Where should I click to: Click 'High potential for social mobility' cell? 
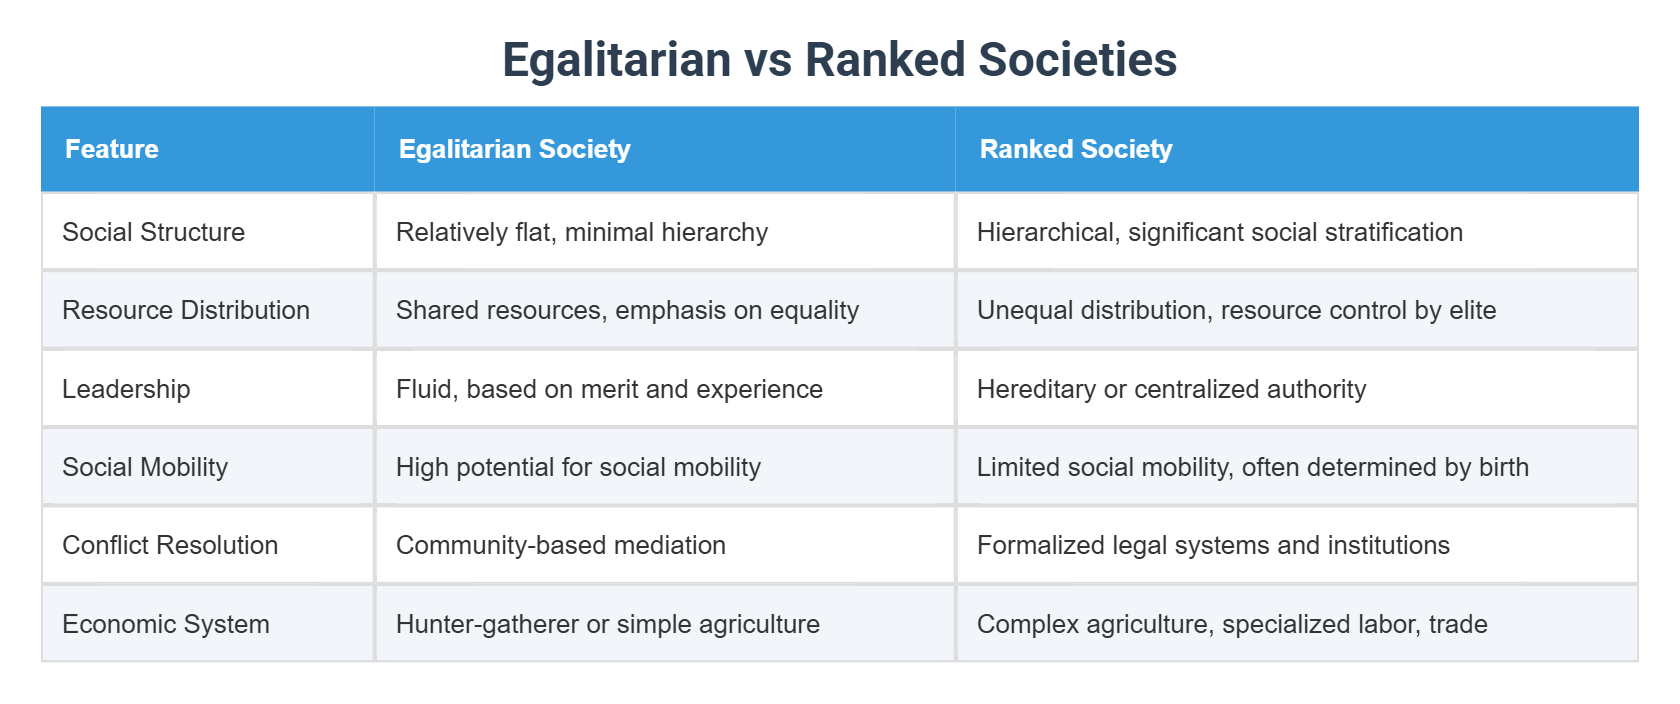point(578,467)
